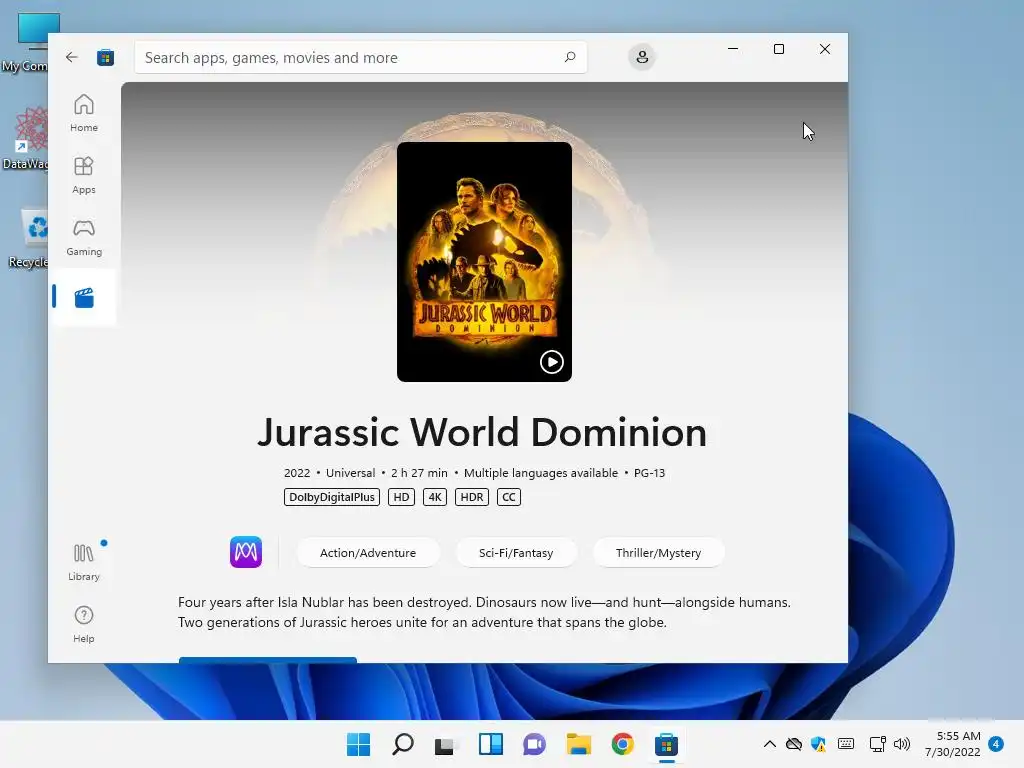This screenshot has height=768, width=1024.
Task: Click the OneDrive cloud tray icon
Action: [x=793, y=744]
